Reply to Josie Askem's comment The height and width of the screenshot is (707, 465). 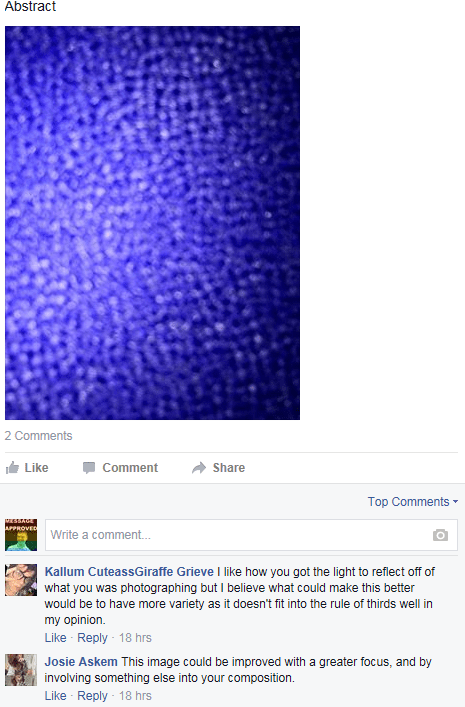(x=92, y=696)
